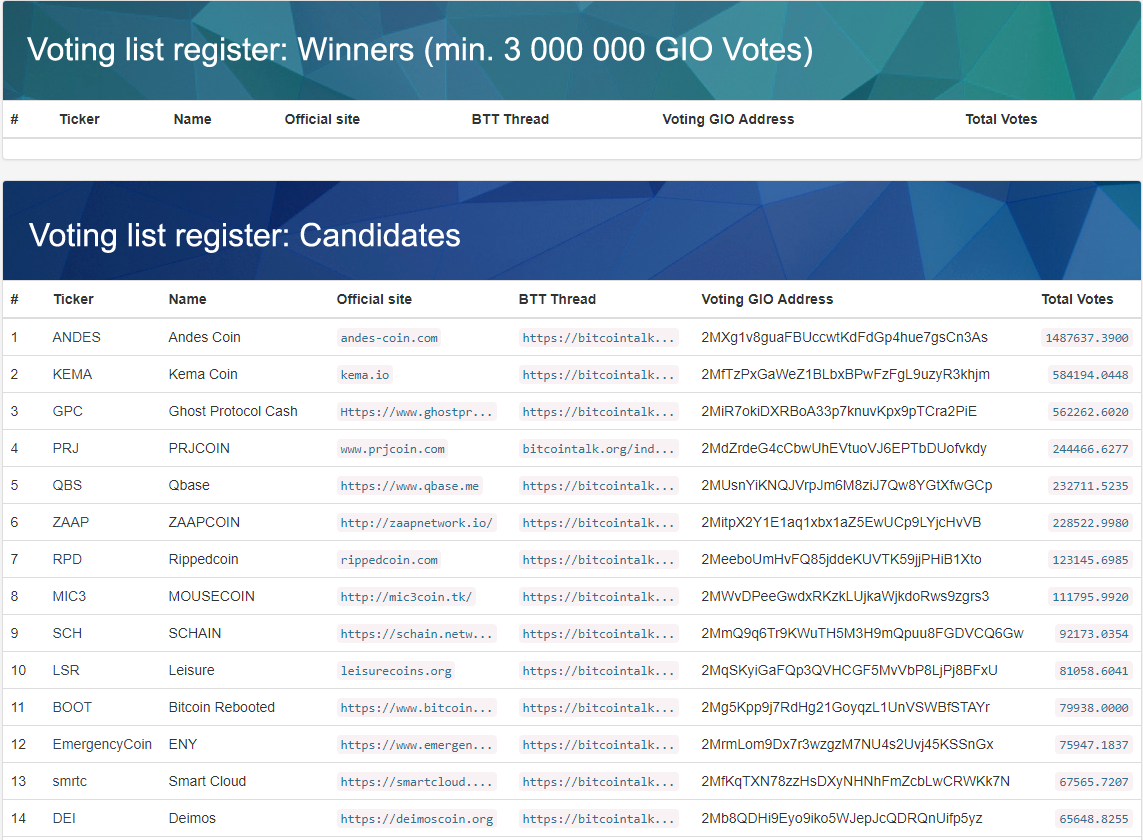
Task: Open leisurecoins.org site link
Action: 396,671
